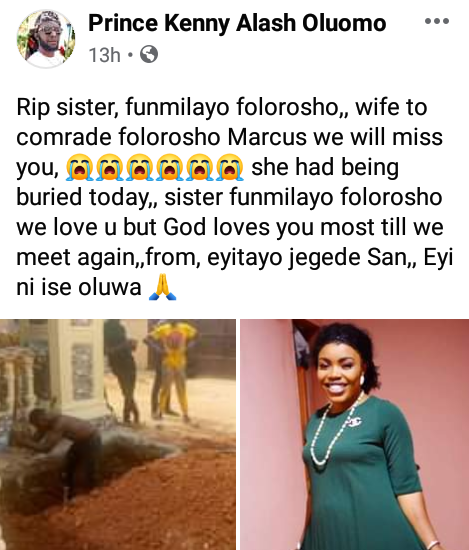Viewport: 469px width, 550px height.
Task: Click the text 'Rip sister, funmilayo folorosho'
Action: 177,107
